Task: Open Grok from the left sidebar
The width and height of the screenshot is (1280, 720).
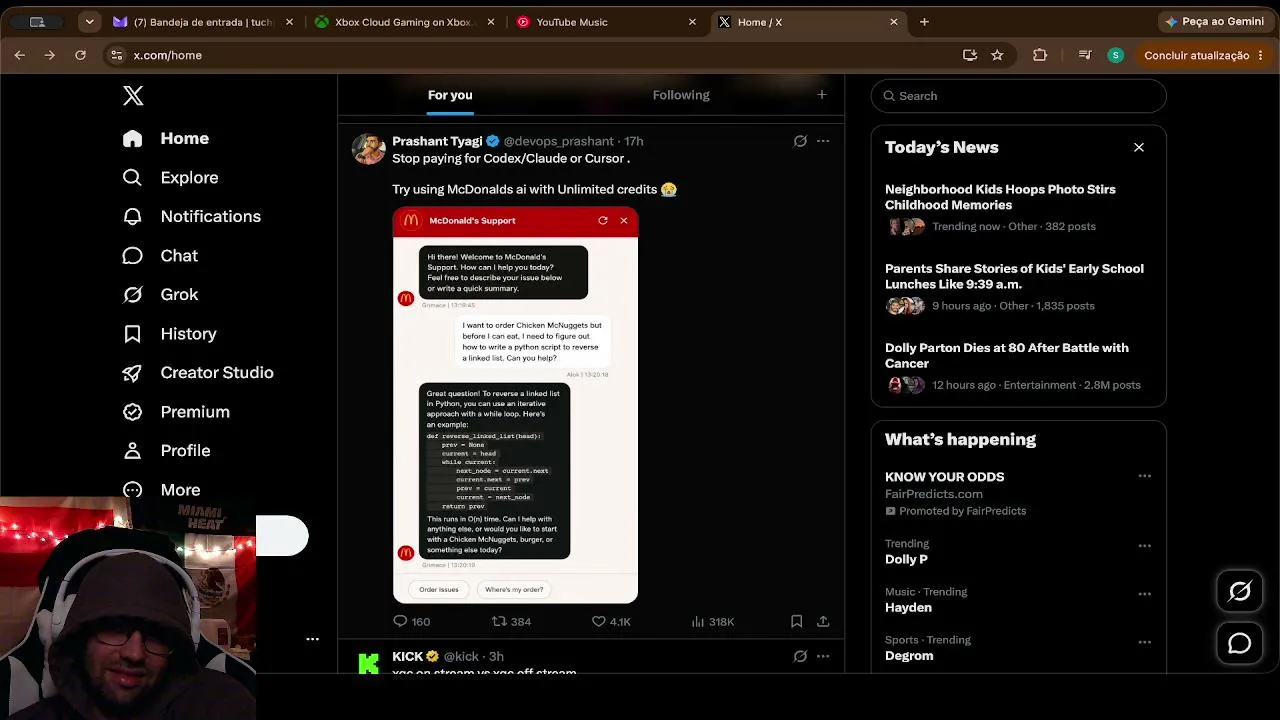Action: 160,295
